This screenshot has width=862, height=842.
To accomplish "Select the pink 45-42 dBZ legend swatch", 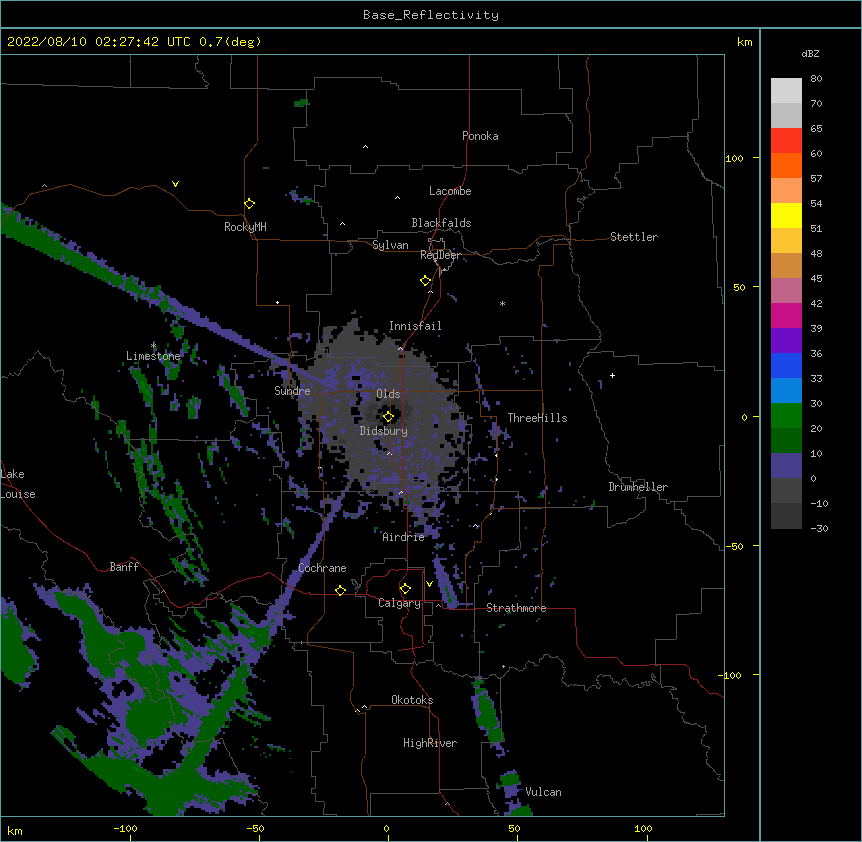I will pyautogui.click(x=786, y=290).
